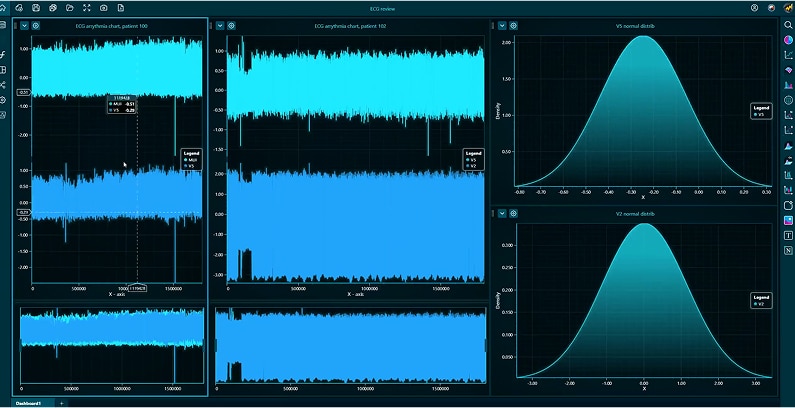Open the search tool in right sidebar
The width and height of the screenshot is (795, 408).
788,24
